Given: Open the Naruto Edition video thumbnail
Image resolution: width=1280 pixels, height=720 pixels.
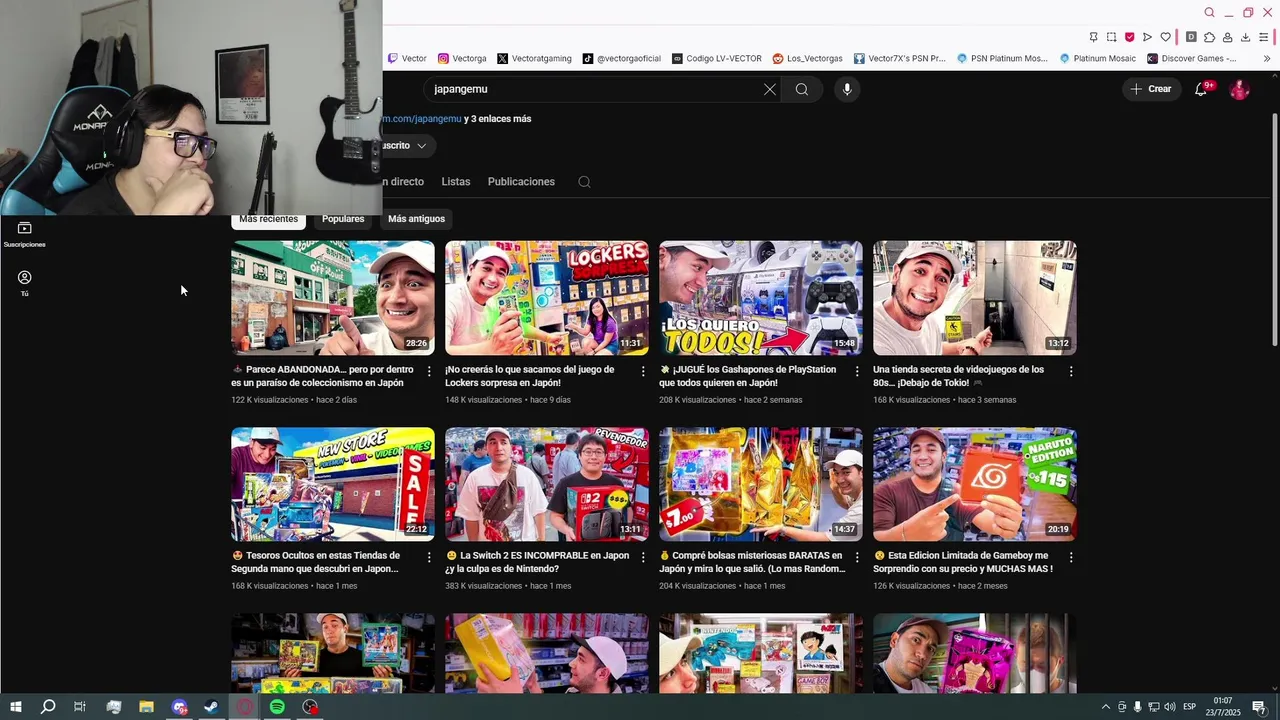Looking at the screenshot, I should pos(975,484).
